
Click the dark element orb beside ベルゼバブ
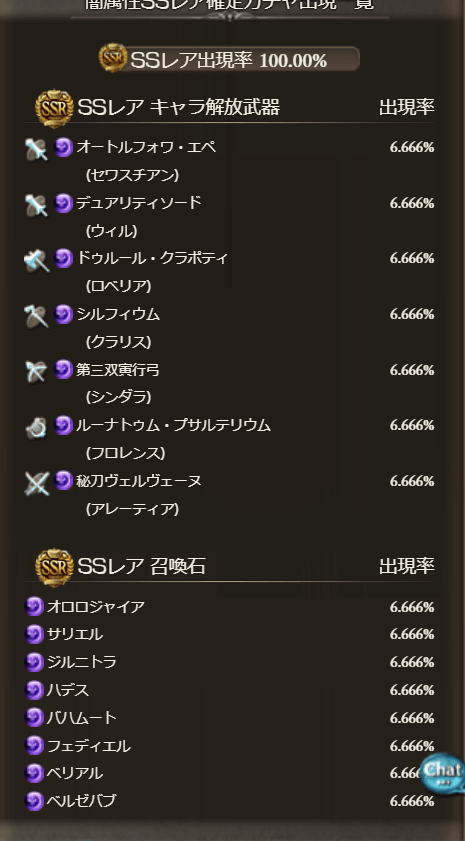[x=34, y=801]
